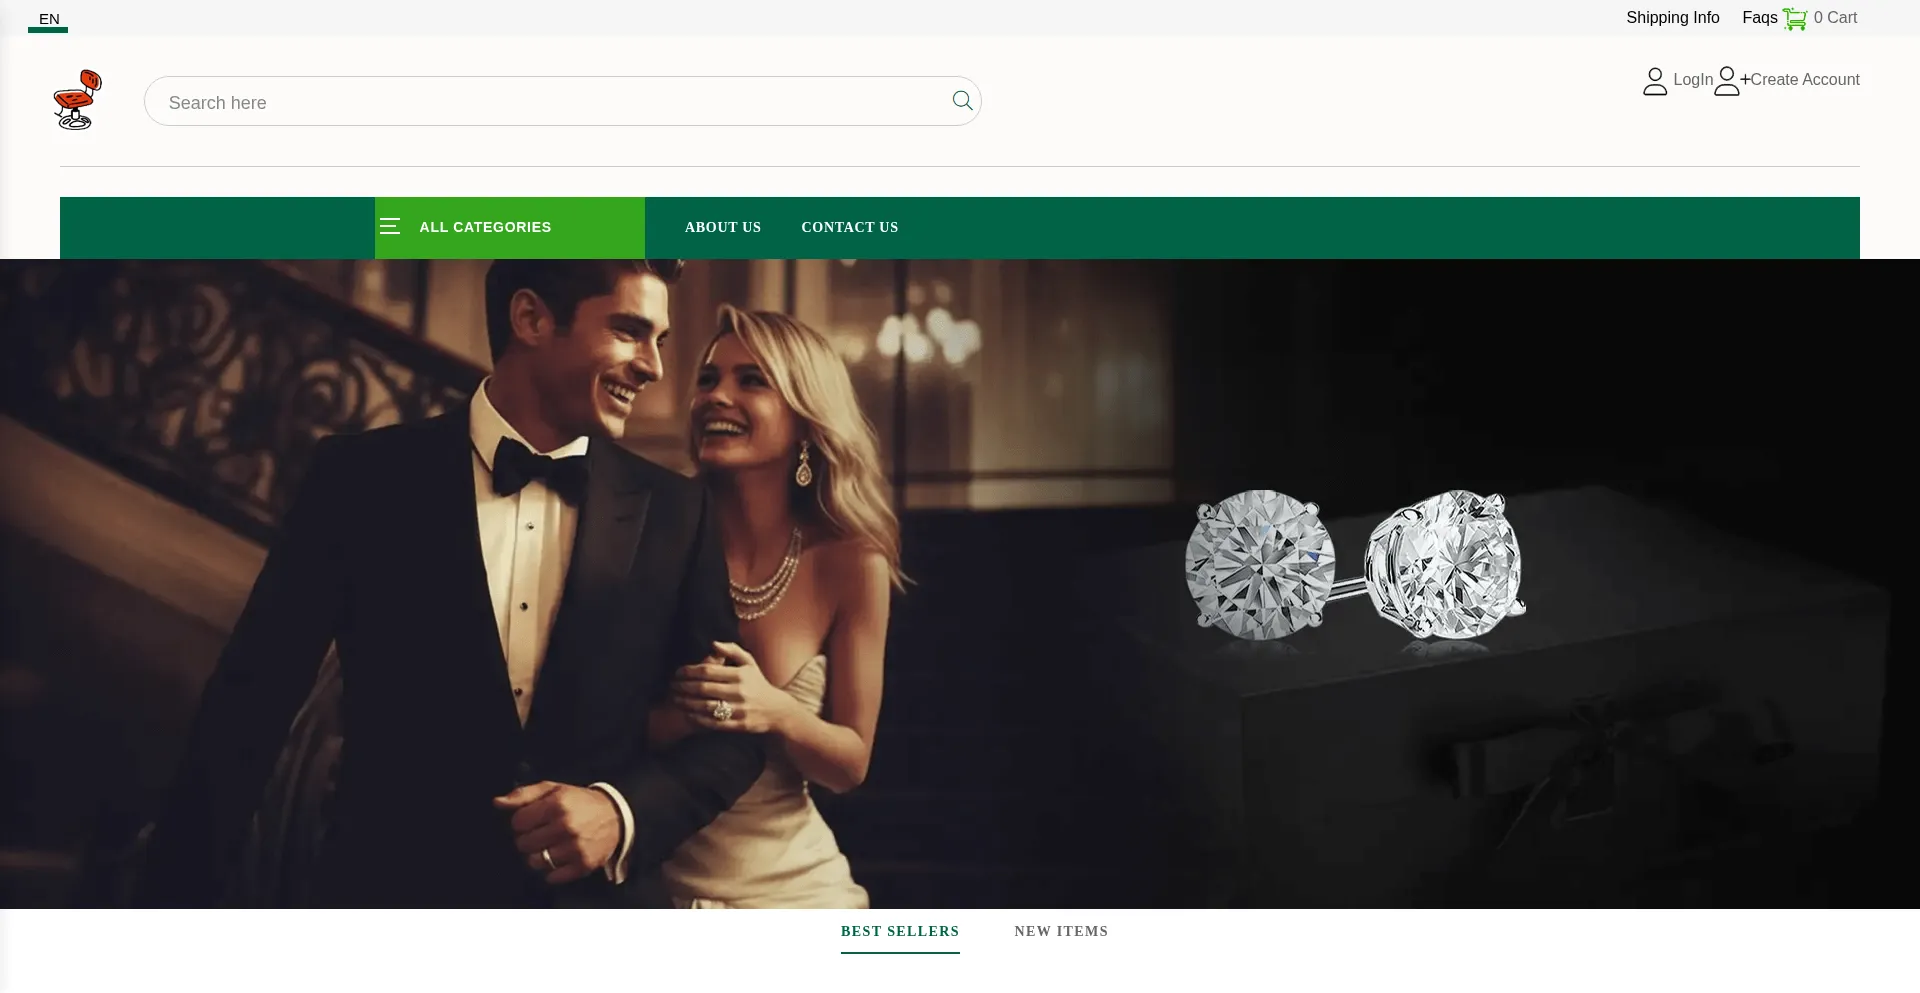Switch to the NEW ITEMS tab
Screen dimensions: 1920x993
tap(1061, 931)
